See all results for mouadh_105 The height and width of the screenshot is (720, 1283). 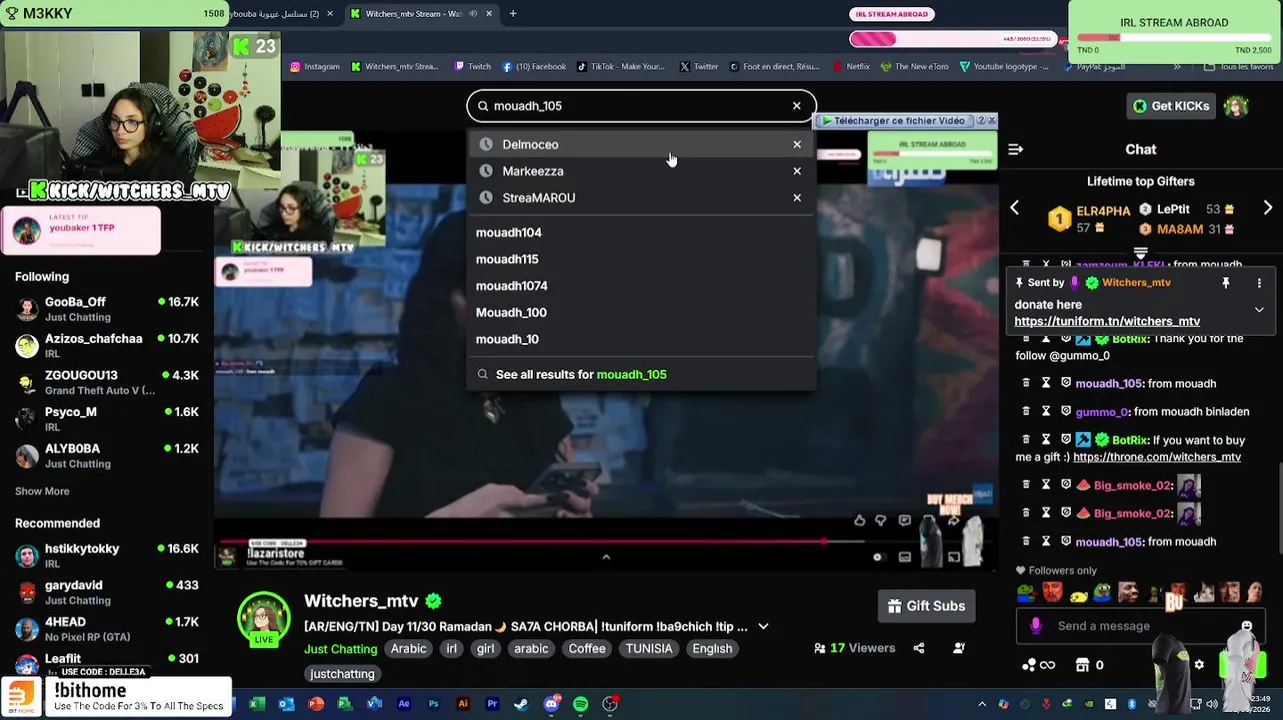coord(641,374)
